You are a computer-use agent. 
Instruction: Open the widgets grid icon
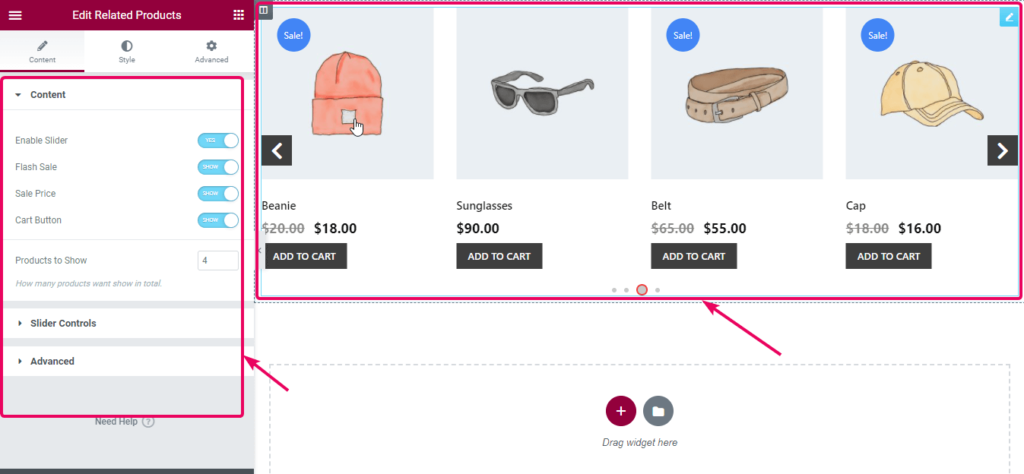coord(238,15)
